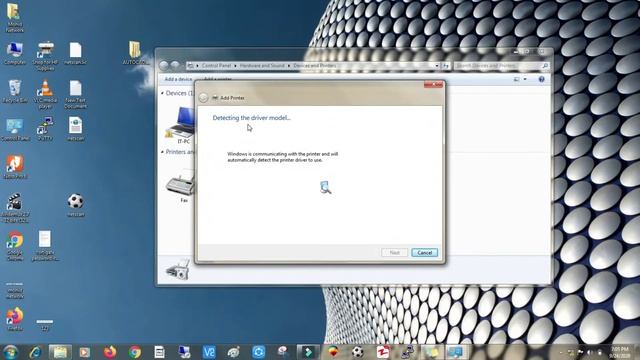Open the address bar history dropdown
The height and width of the screenshot is (360, 640).
pyautogui.click(x=437, y=66)
